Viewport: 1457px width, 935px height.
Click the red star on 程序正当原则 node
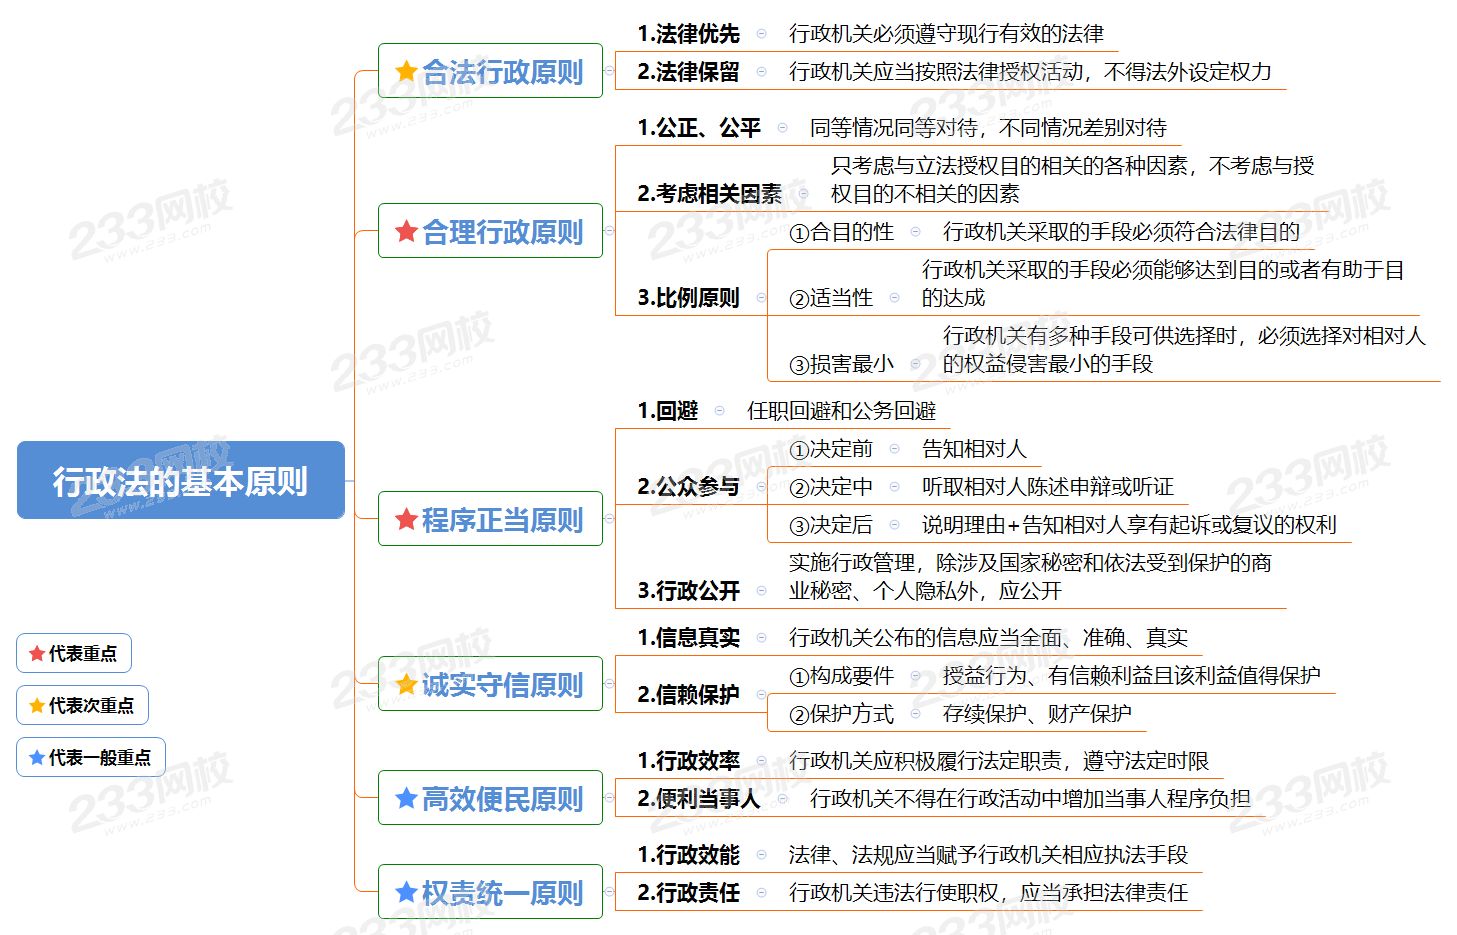[x=406, y=520]
